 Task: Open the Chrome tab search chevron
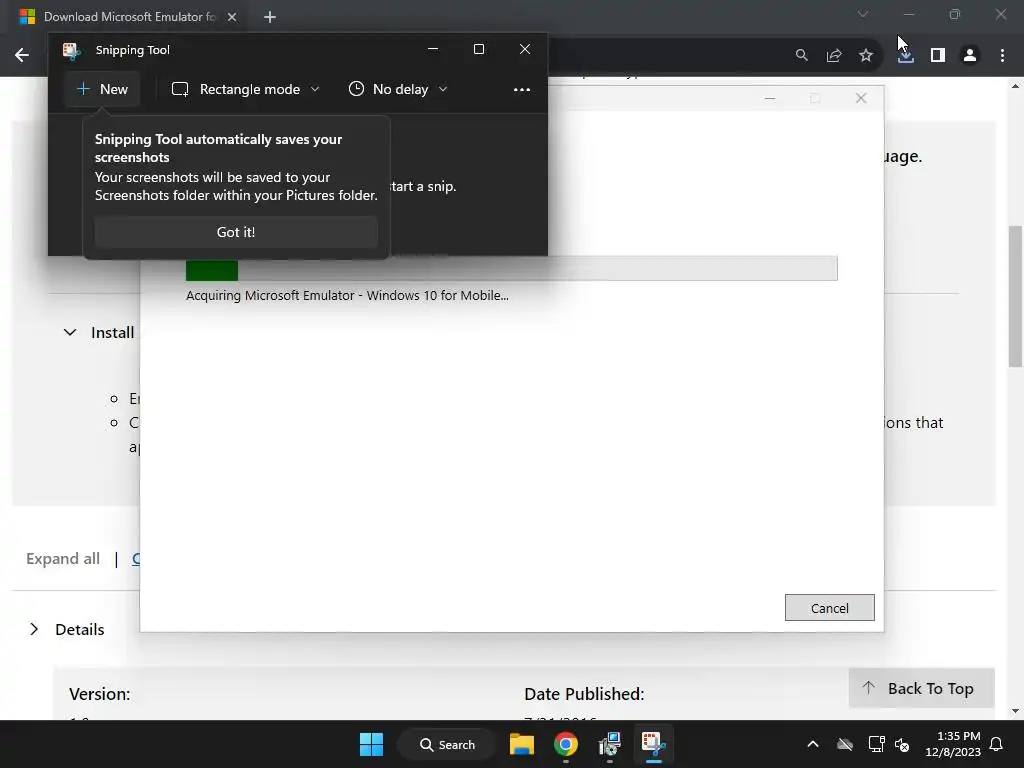coord(863,14)
